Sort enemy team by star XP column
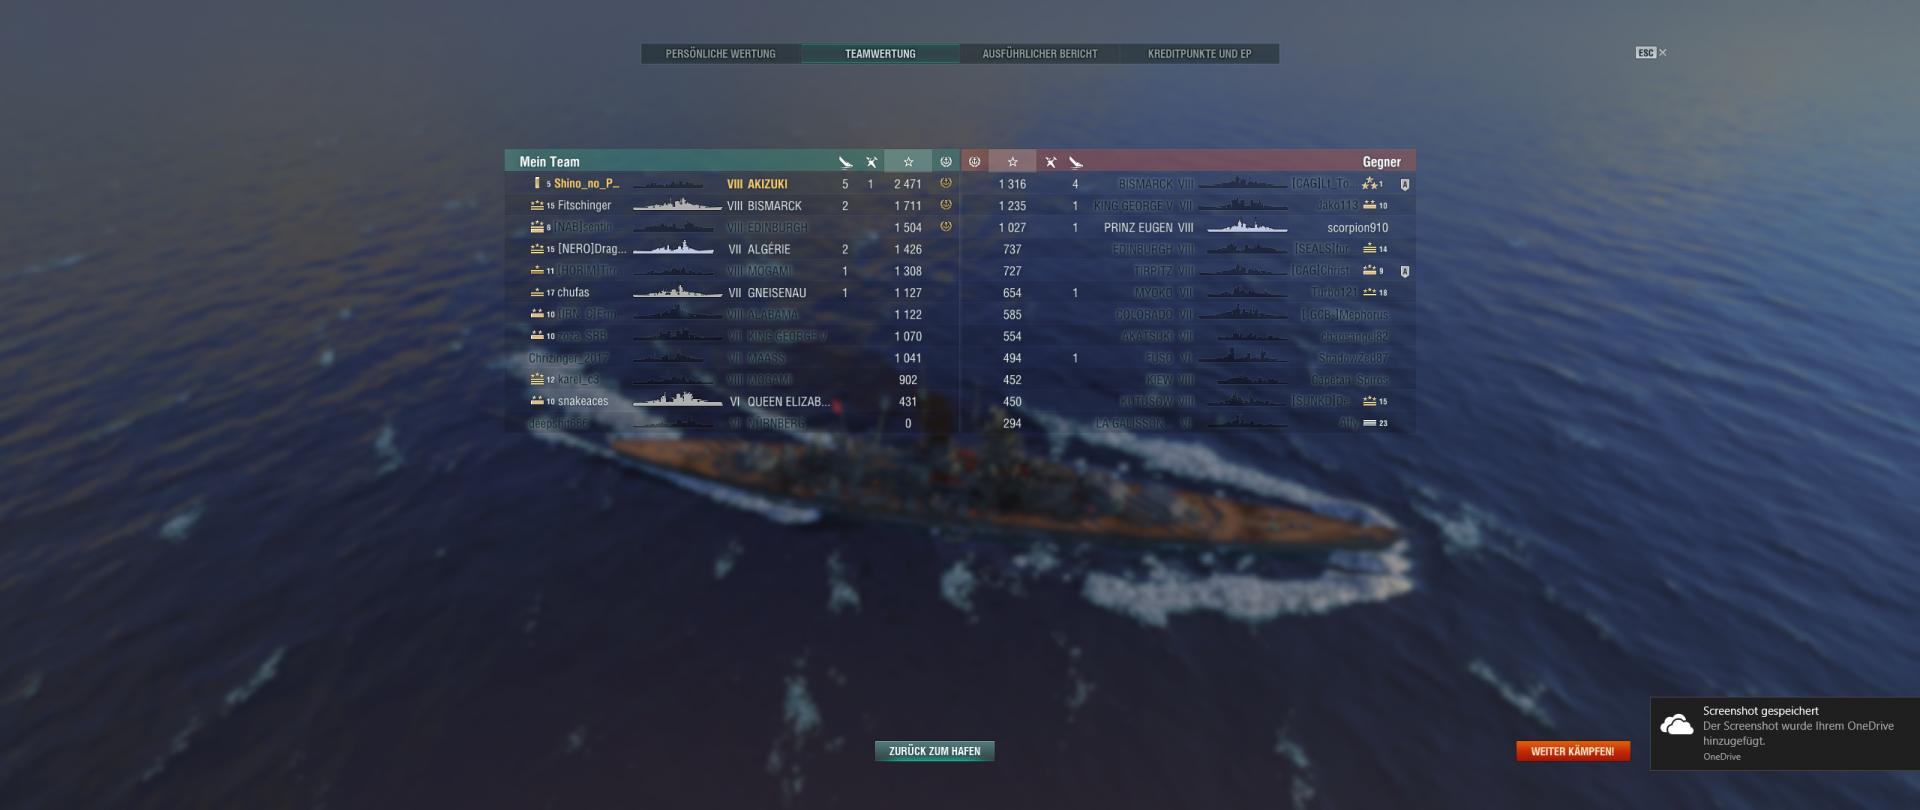The image size is (1920, 810). pos(1012,161)
